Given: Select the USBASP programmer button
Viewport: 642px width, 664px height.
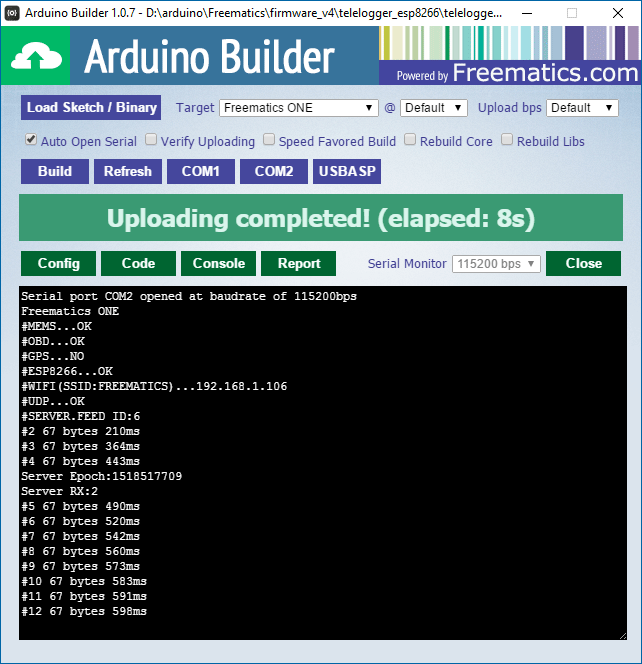Looking at the screenshot, I should click(x=347, y=172).
